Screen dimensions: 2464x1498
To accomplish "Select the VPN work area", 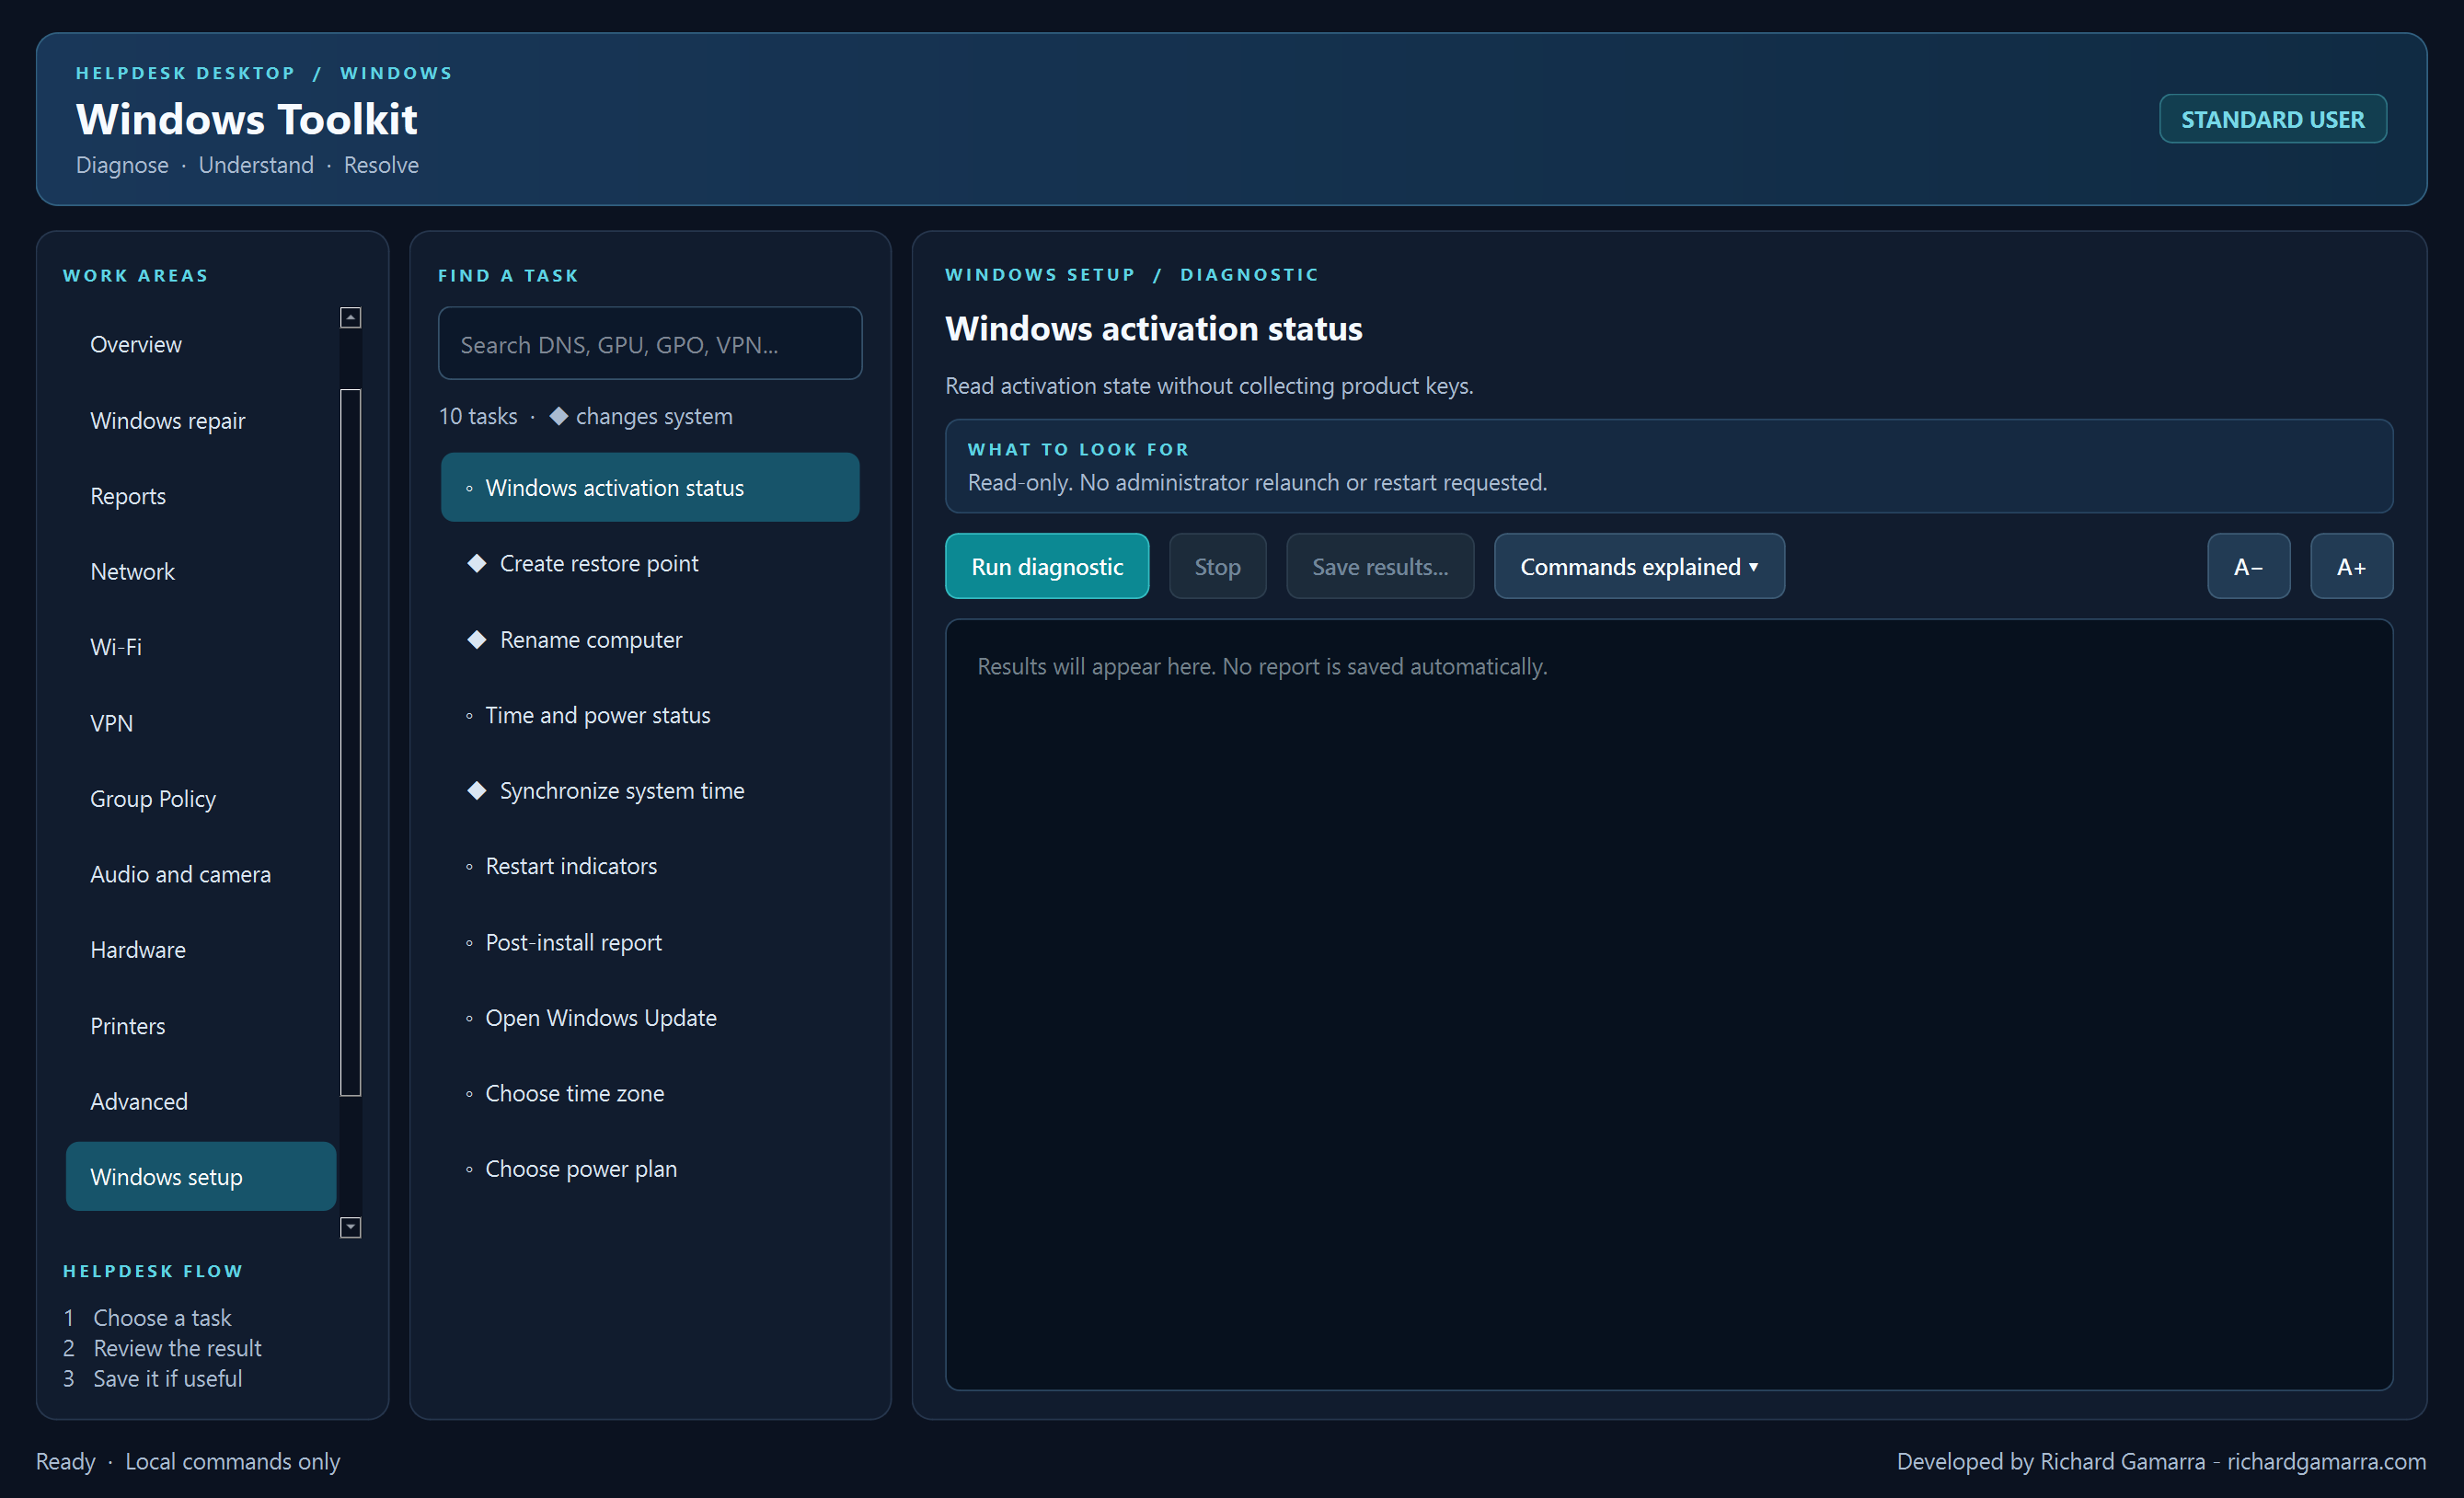I will (x=200, y=723).
